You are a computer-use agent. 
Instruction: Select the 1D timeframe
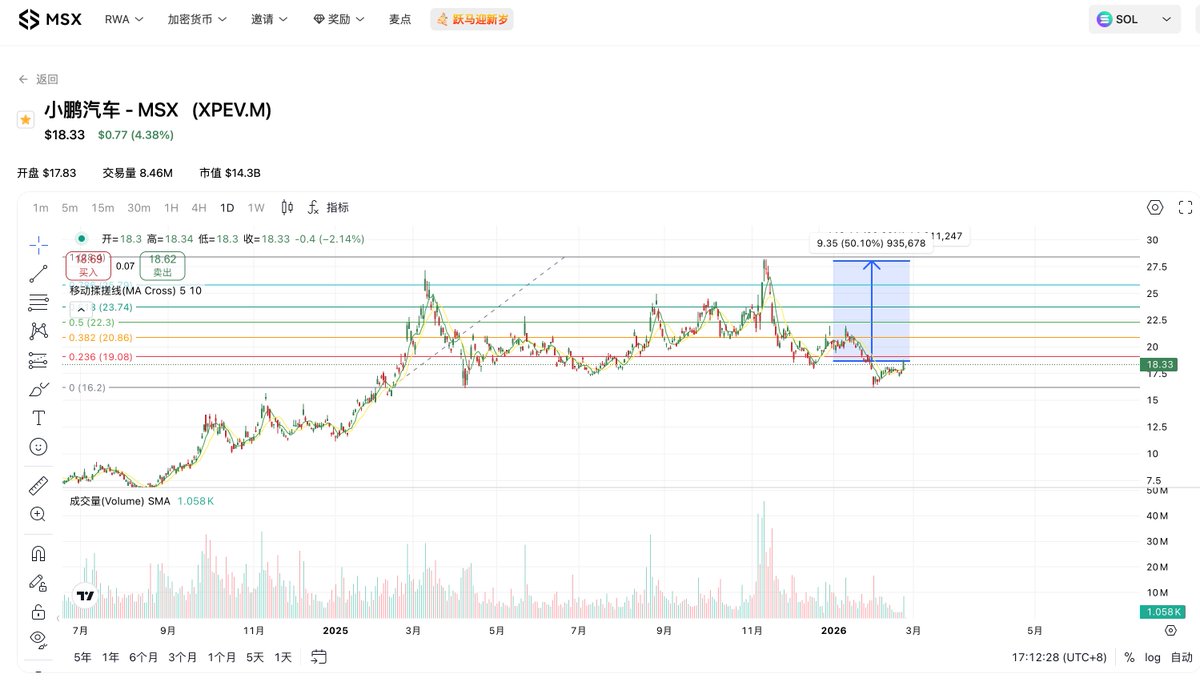point(227,207)
